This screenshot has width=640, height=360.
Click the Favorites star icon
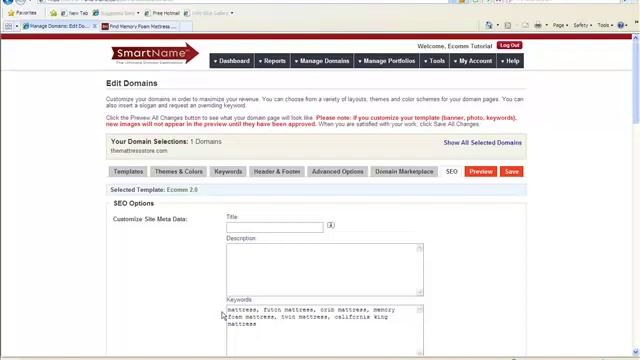(x=11, y=13)
